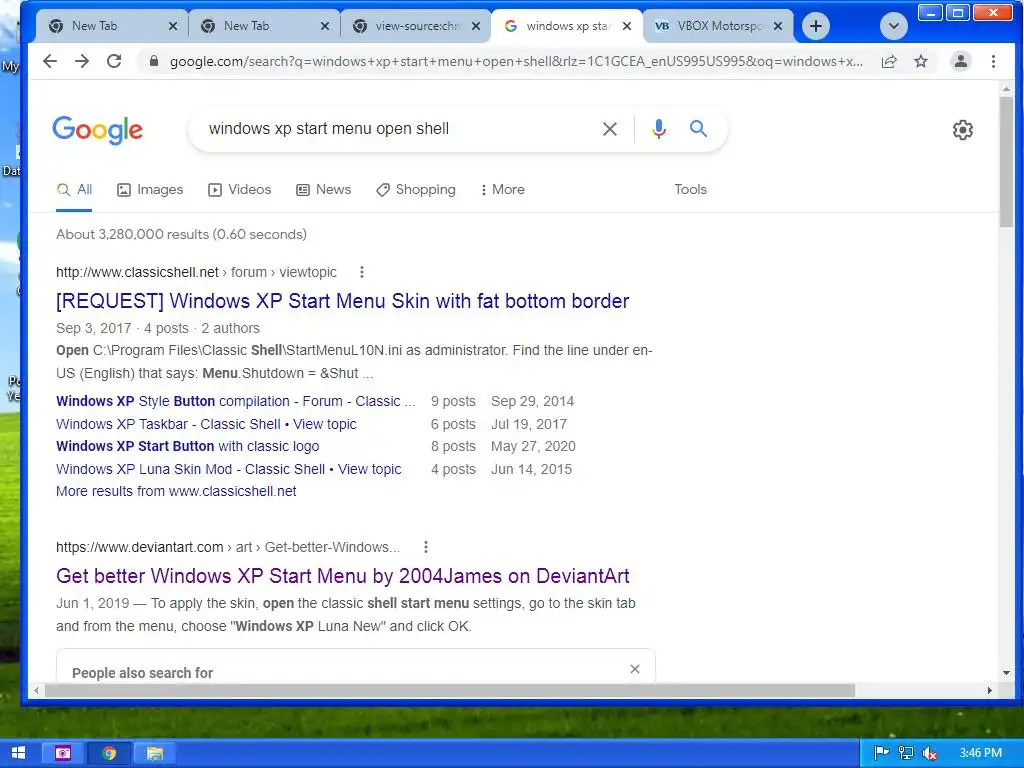Open Chrome three-dot menu
This screenshot has height=768, width=1024.
993,61
